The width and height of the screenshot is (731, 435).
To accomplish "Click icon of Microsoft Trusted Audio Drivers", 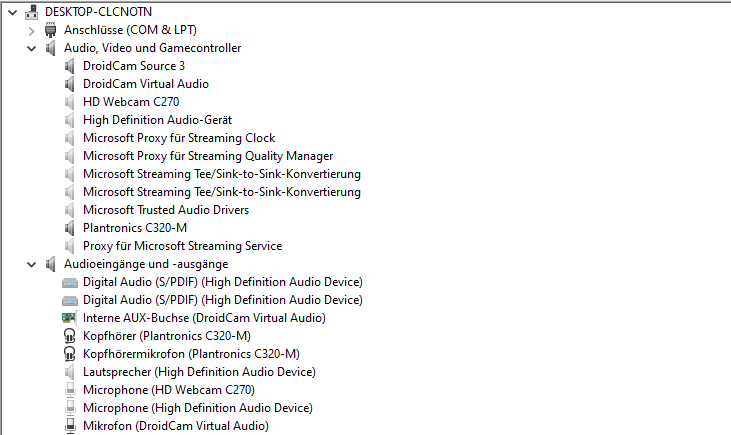I will pyautogui.click(x=69, y=210).
